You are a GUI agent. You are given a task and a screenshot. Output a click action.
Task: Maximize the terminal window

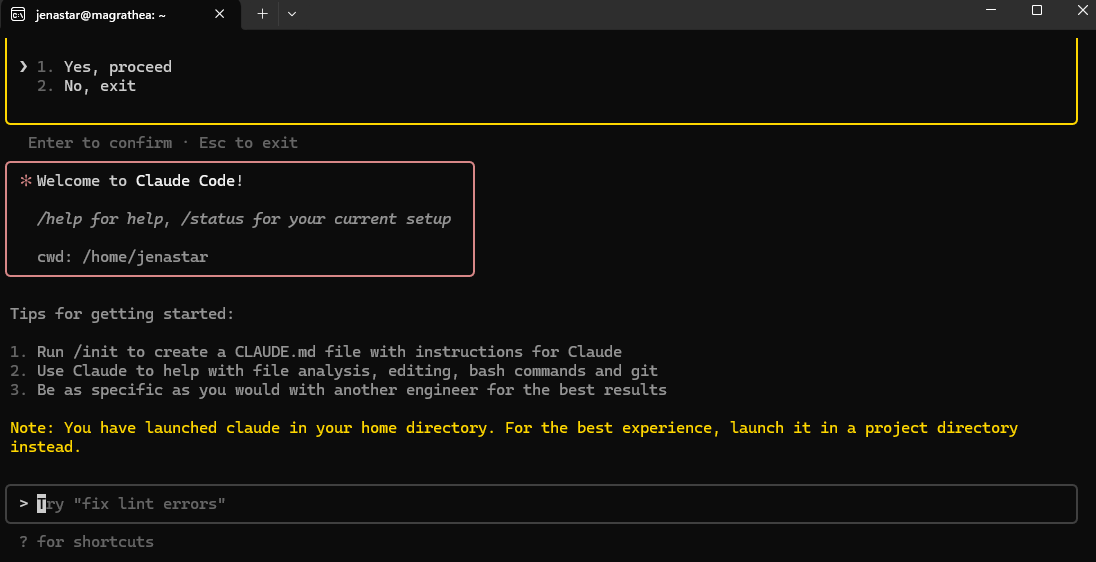[1037, 11]
